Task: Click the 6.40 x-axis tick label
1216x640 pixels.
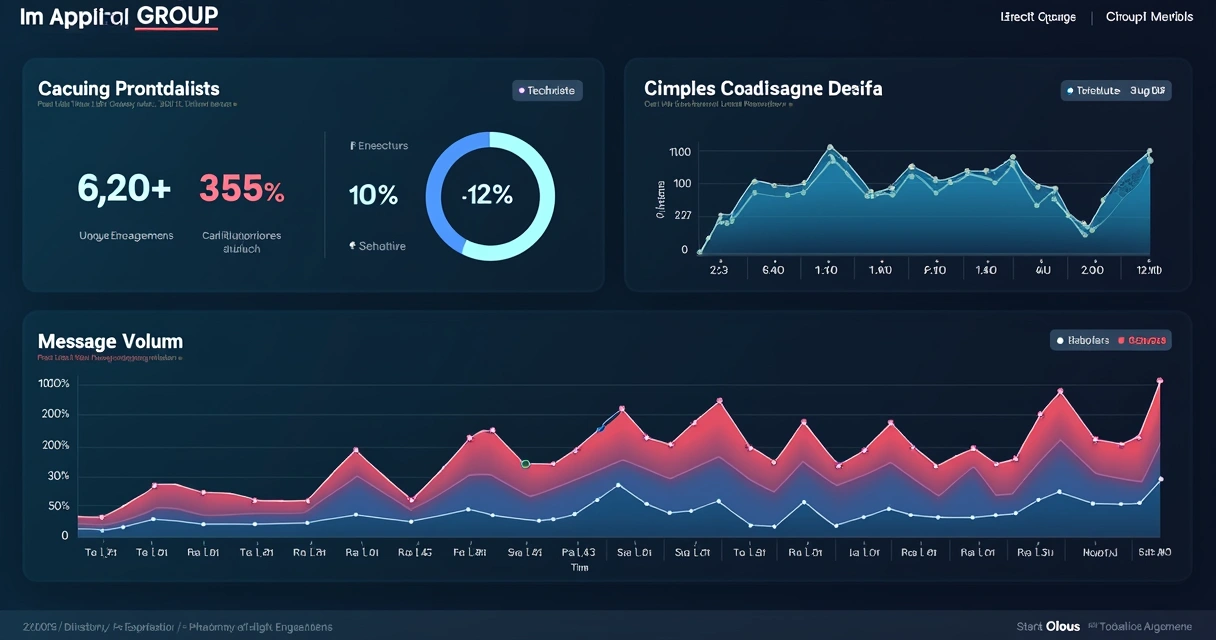Action: 773,270
